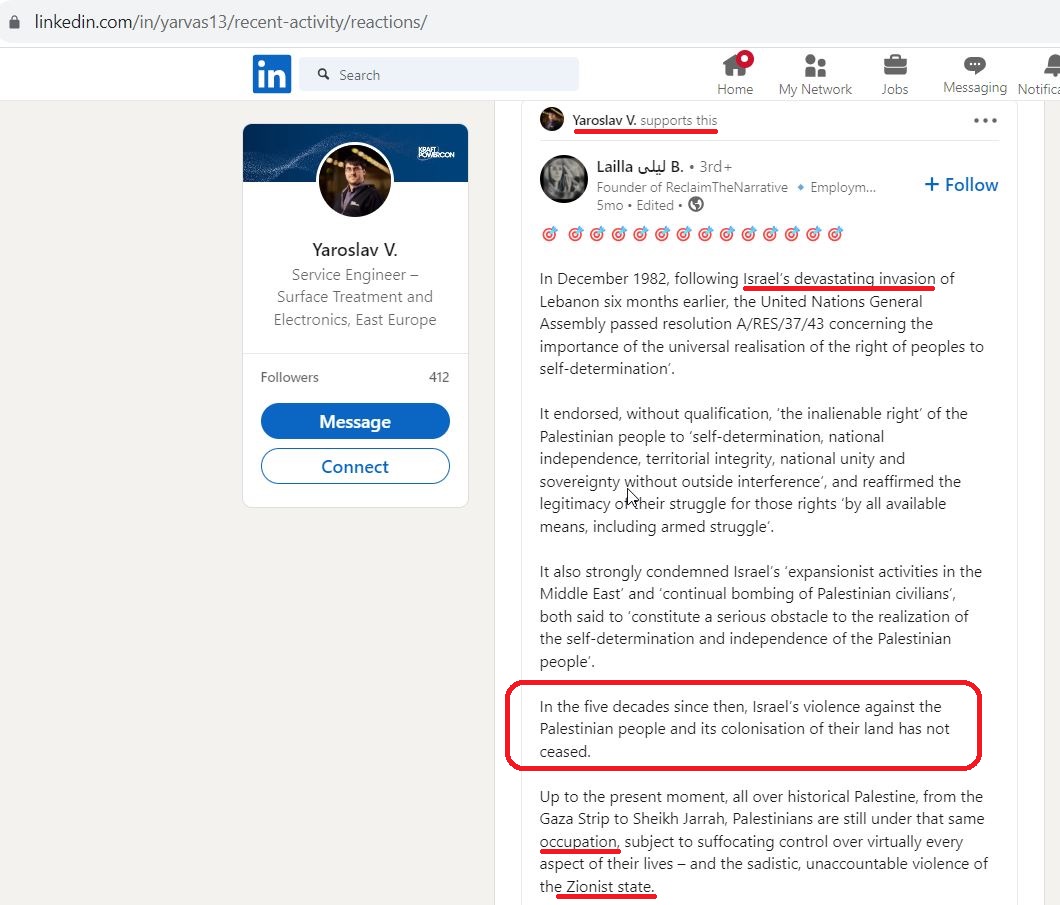Click the paragraph starting 'It also strongly condemned'

[x=761, y=616]
